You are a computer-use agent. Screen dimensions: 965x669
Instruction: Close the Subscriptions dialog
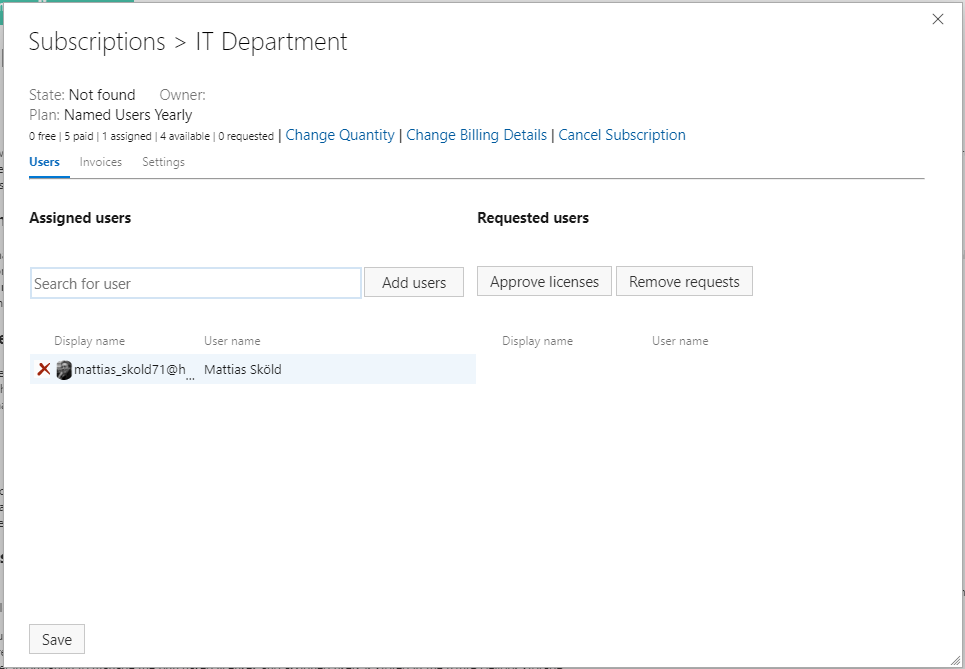937,19
